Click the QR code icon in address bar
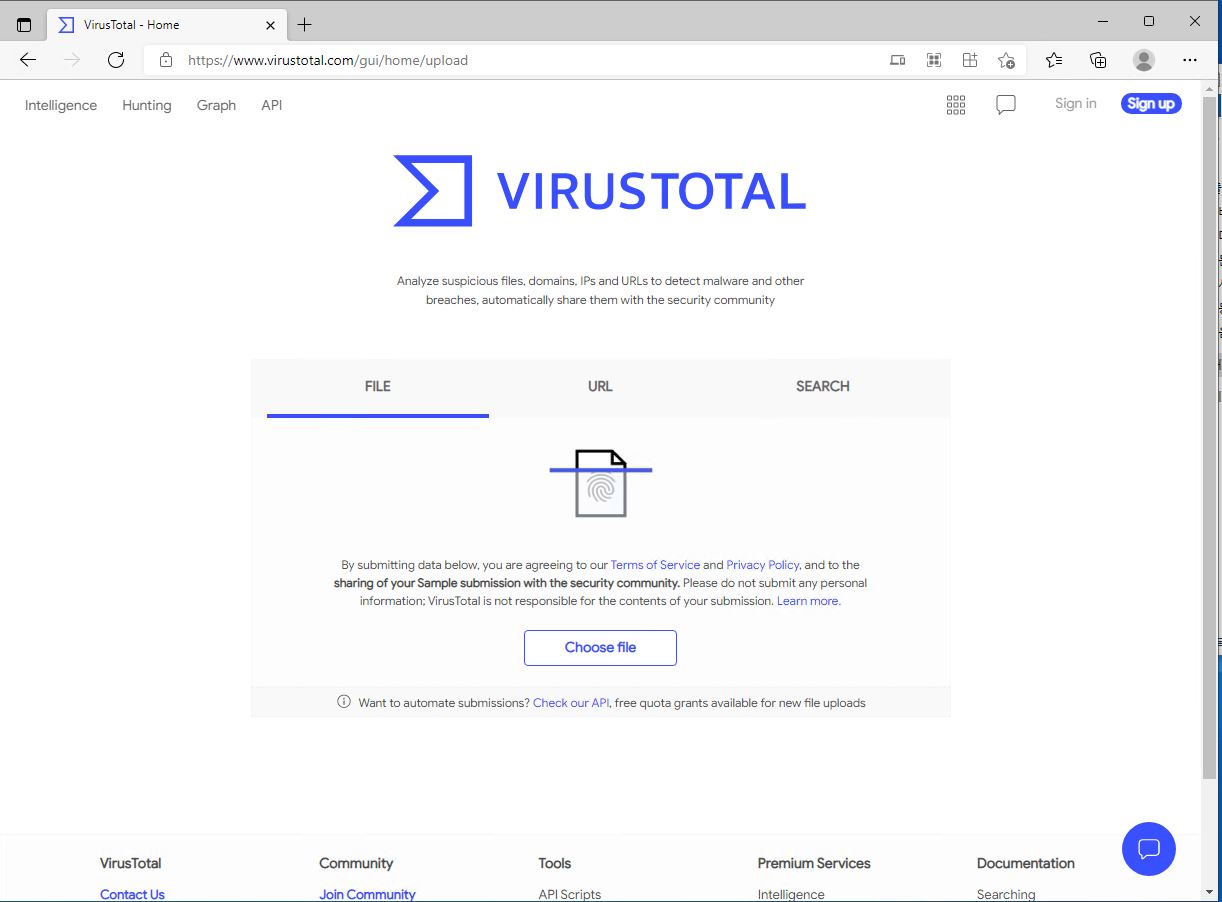 pos(934,60)
